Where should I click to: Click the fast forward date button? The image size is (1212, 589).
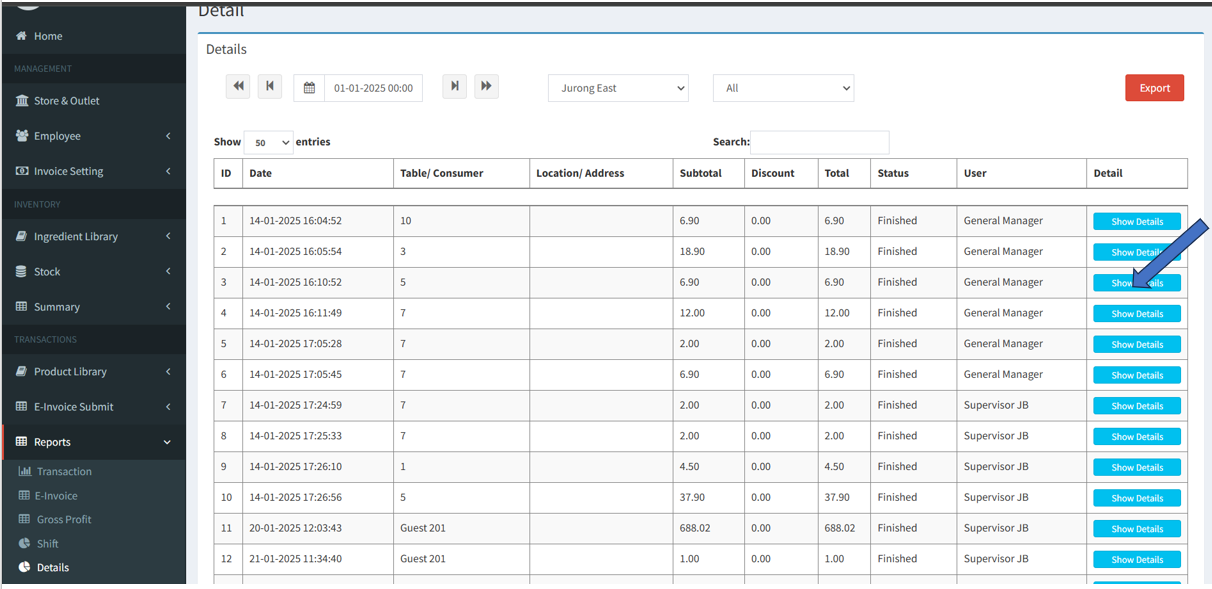pos(486,87)
